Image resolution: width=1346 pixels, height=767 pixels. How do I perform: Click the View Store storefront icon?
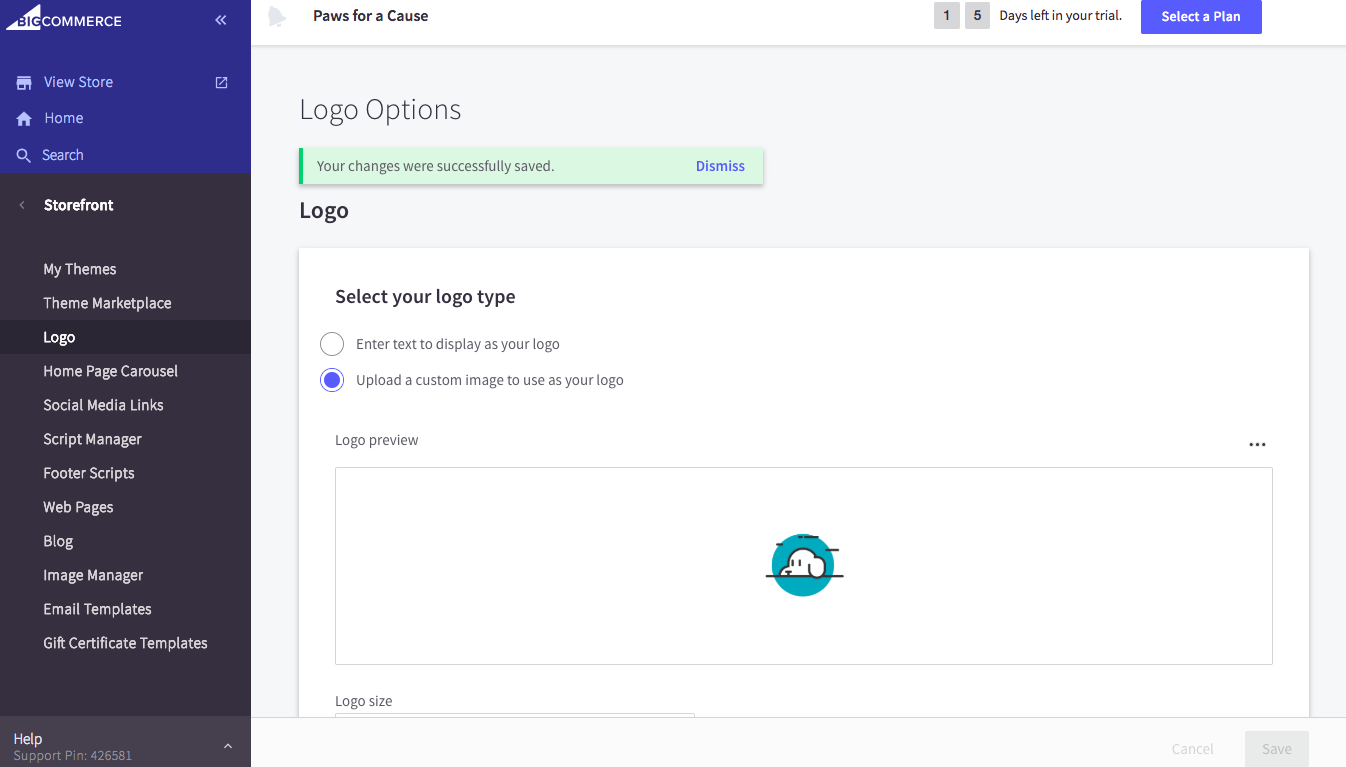point(24,83)
